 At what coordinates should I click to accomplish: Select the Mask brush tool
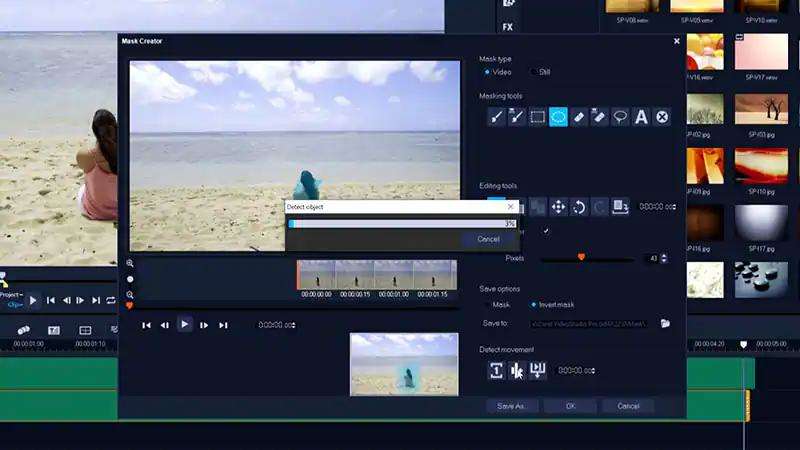(496, 117)
